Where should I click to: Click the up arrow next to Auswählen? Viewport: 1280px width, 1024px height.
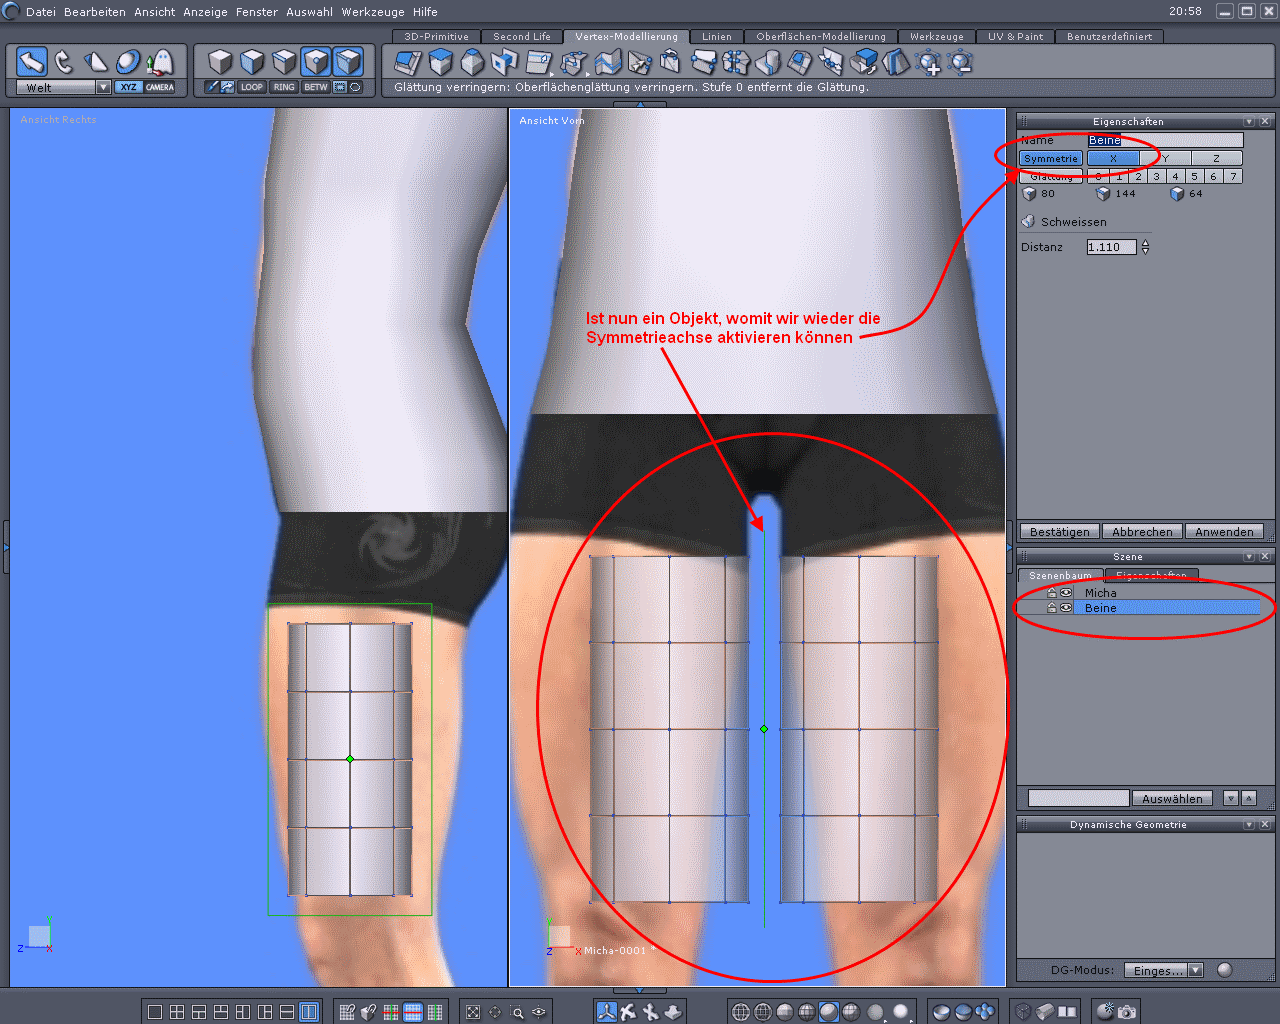(x=1249, y=798)
